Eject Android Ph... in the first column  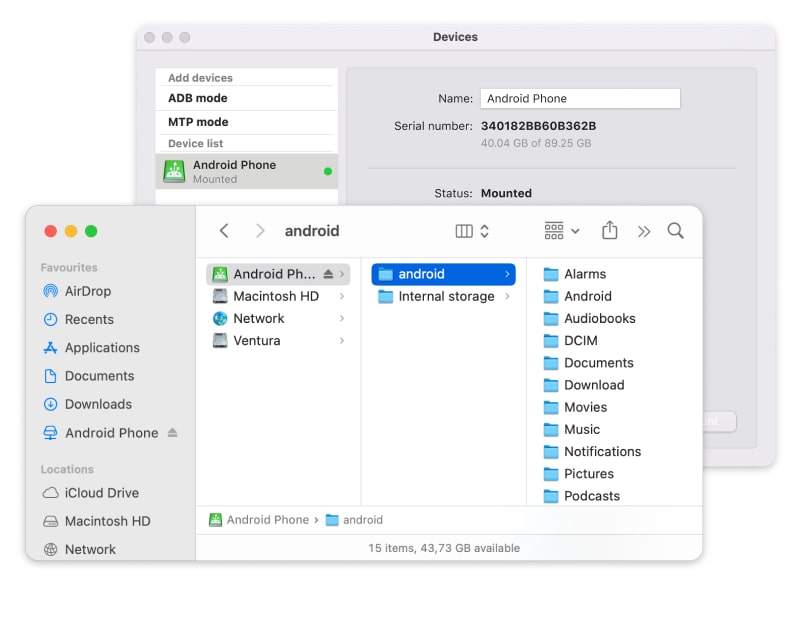click(328, 274)
